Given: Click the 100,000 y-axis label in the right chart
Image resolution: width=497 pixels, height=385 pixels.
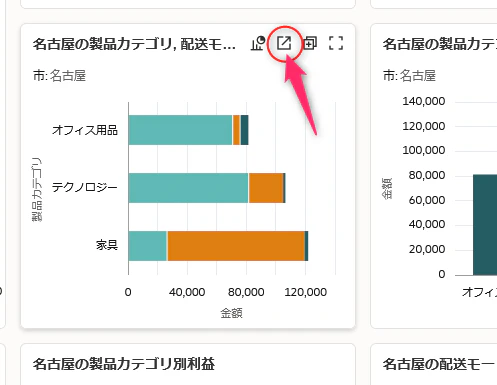Looking at the screenshot, I should coord(424,150).
